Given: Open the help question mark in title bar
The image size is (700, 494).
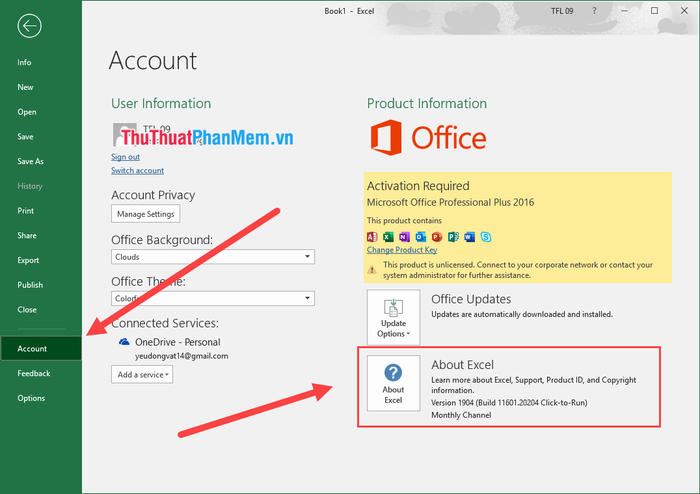Looking at the screenshot, I should [x=594, y=11].
